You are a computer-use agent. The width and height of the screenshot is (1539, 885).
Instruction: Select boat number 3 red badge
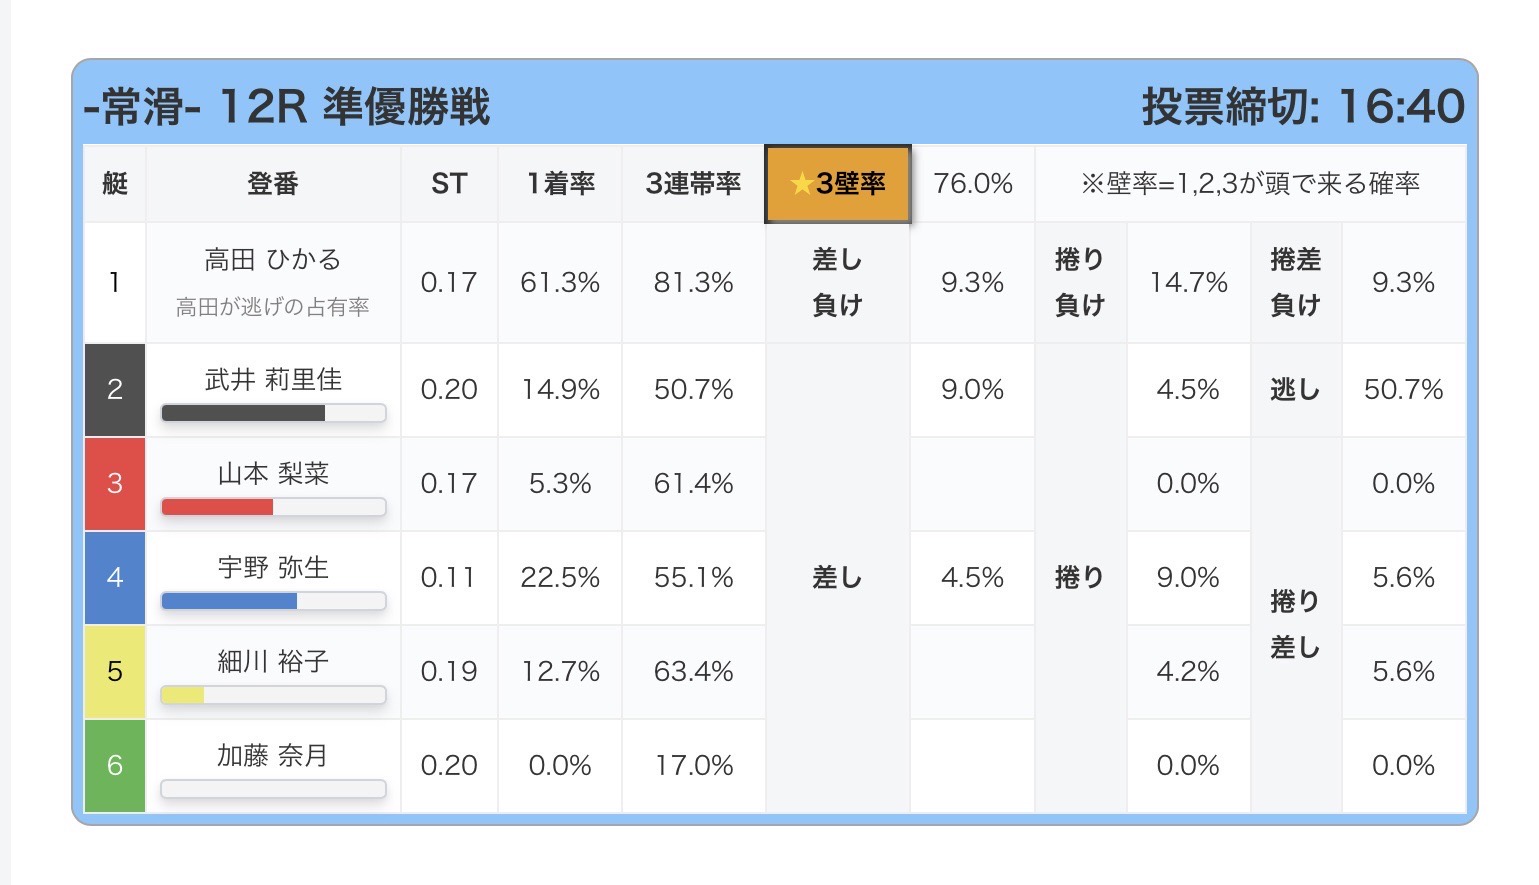tap(115, 484)
